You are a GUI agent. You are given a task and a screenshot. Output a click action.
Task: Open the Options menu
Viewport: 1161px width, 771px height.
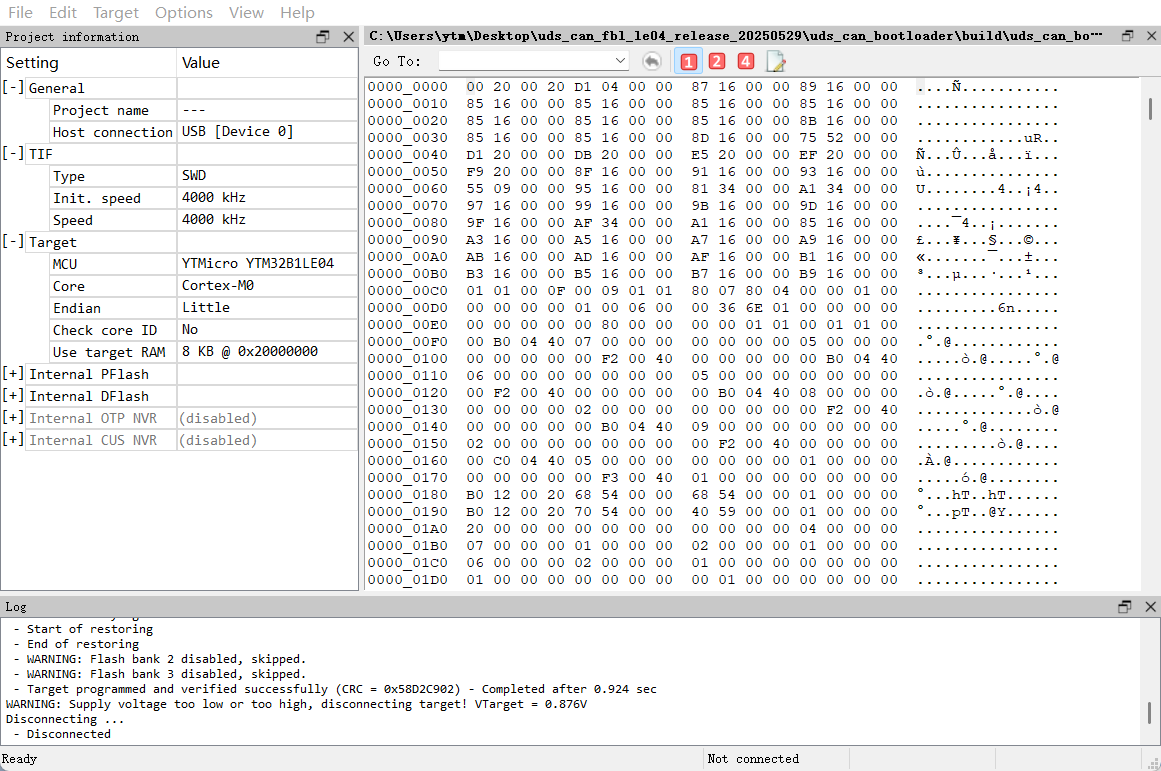[x=184, y=13]
